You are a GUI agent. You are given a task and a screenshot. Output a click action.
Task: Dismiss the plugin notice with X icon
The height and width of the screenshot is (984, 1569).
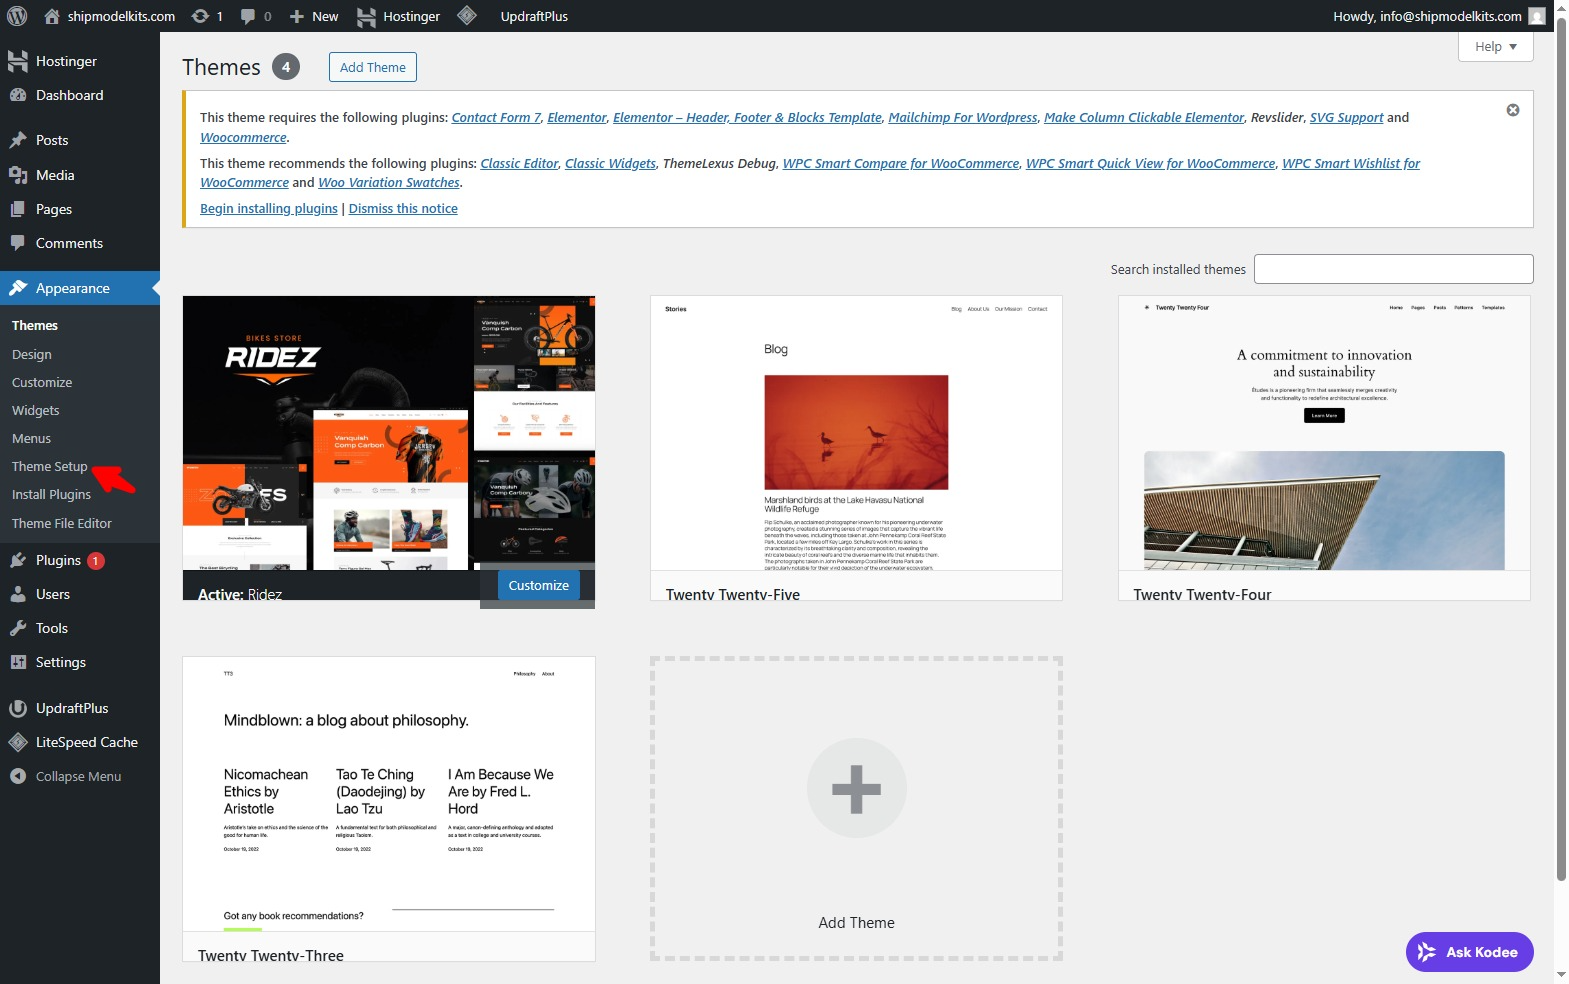(x=1512, y=110)
